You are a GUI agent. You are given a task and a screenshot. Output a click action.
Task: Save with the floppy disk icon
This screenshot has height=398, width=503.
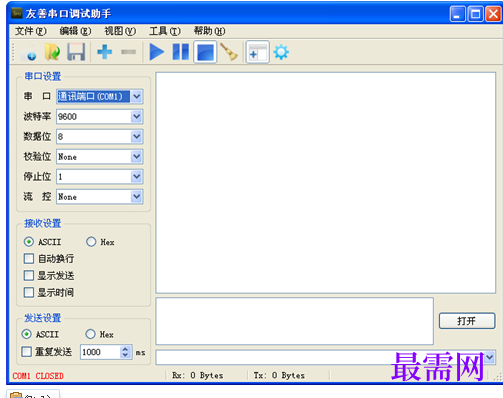[x=76, y=52]
